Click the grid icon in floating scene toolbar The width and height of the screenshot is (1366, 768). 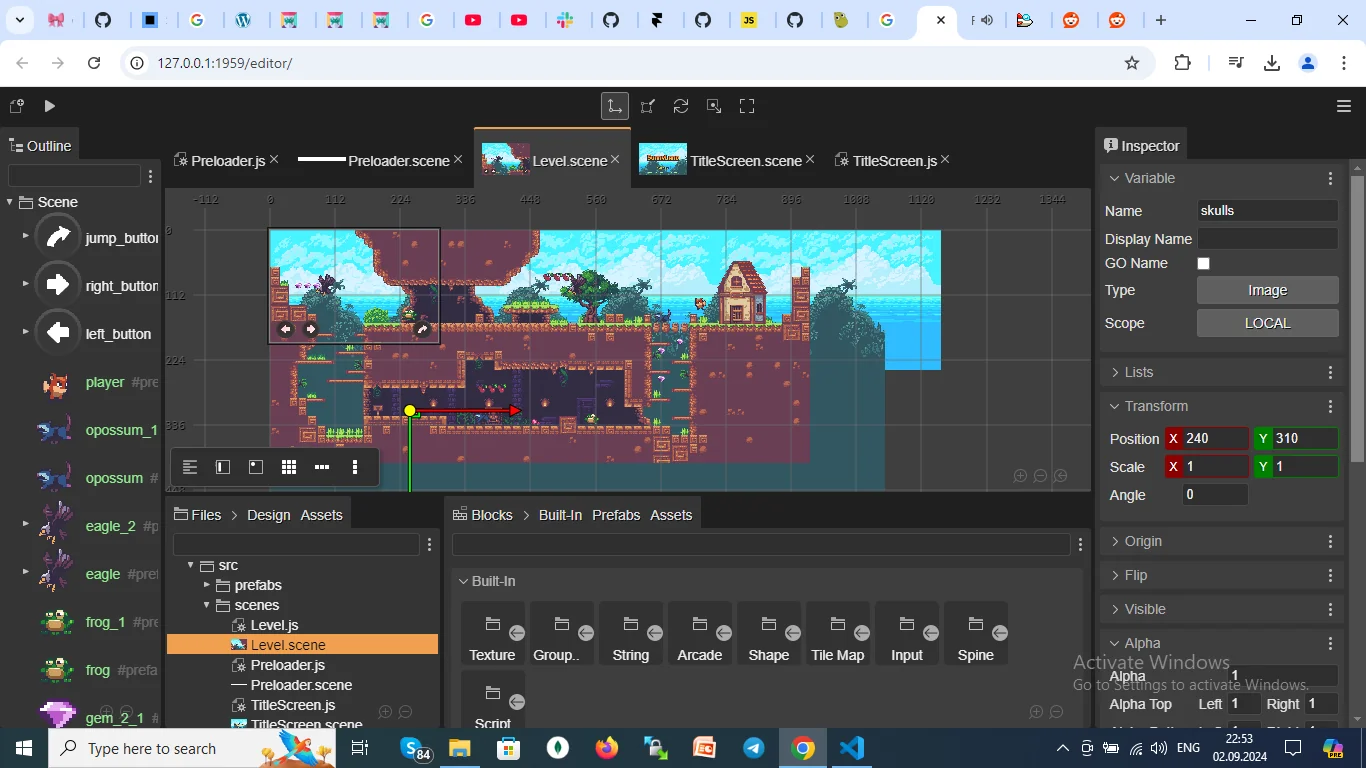(289, 467)
